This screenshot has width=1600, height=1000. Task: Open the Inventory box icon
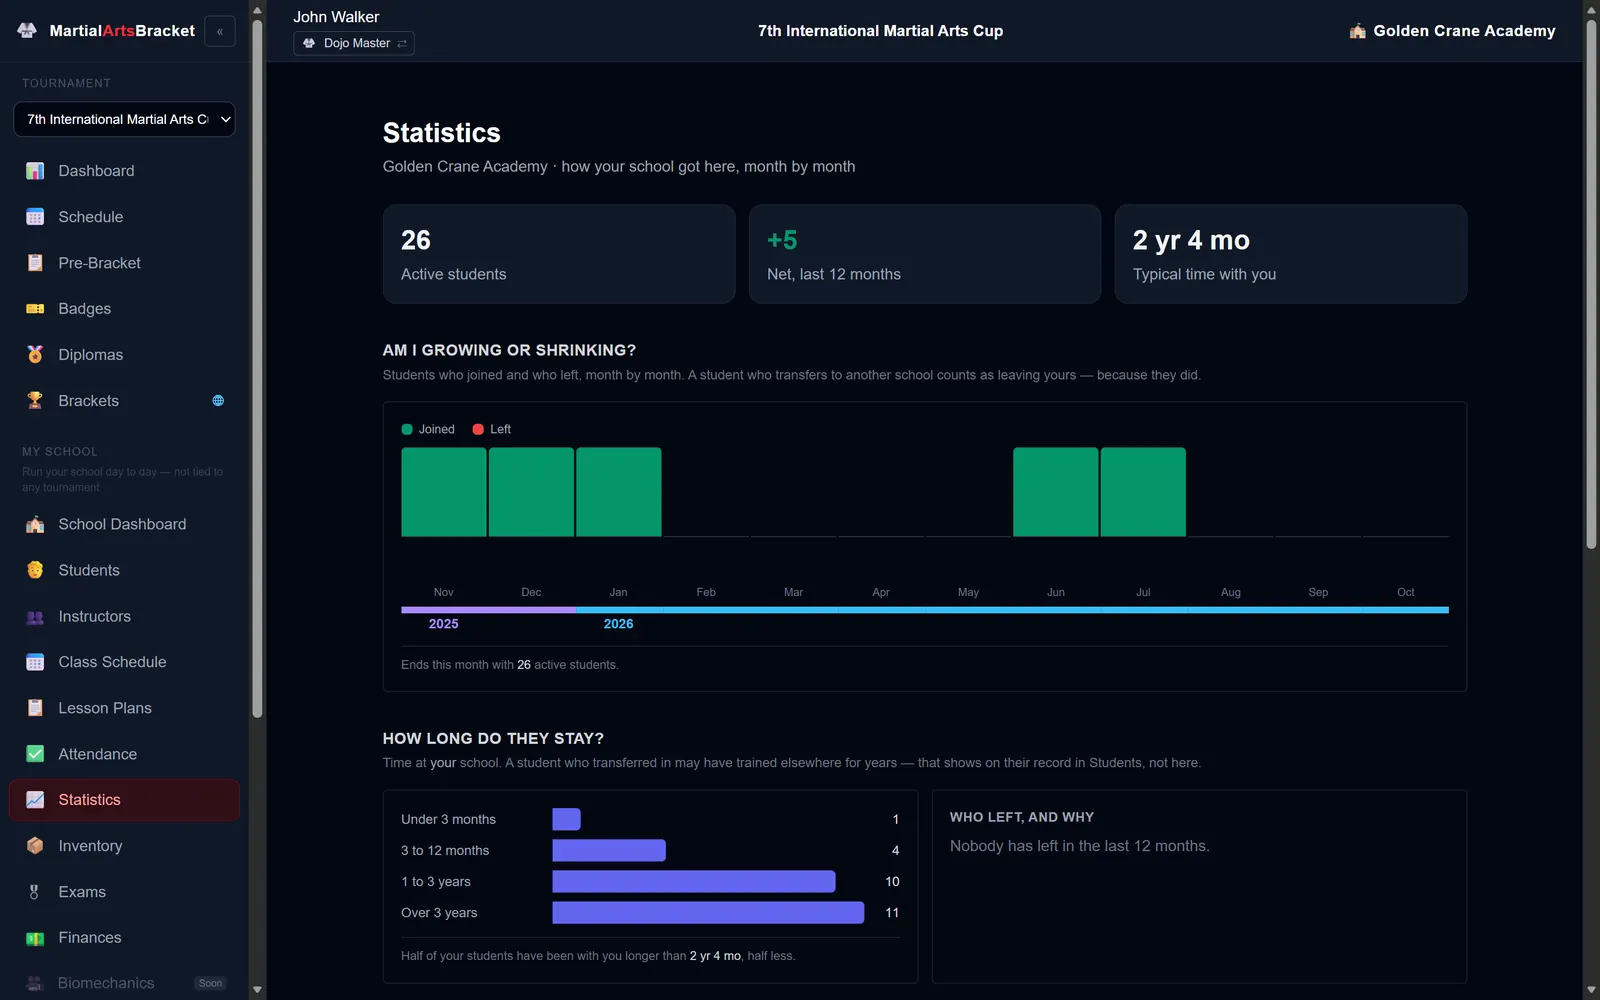[x=35, y=846]
